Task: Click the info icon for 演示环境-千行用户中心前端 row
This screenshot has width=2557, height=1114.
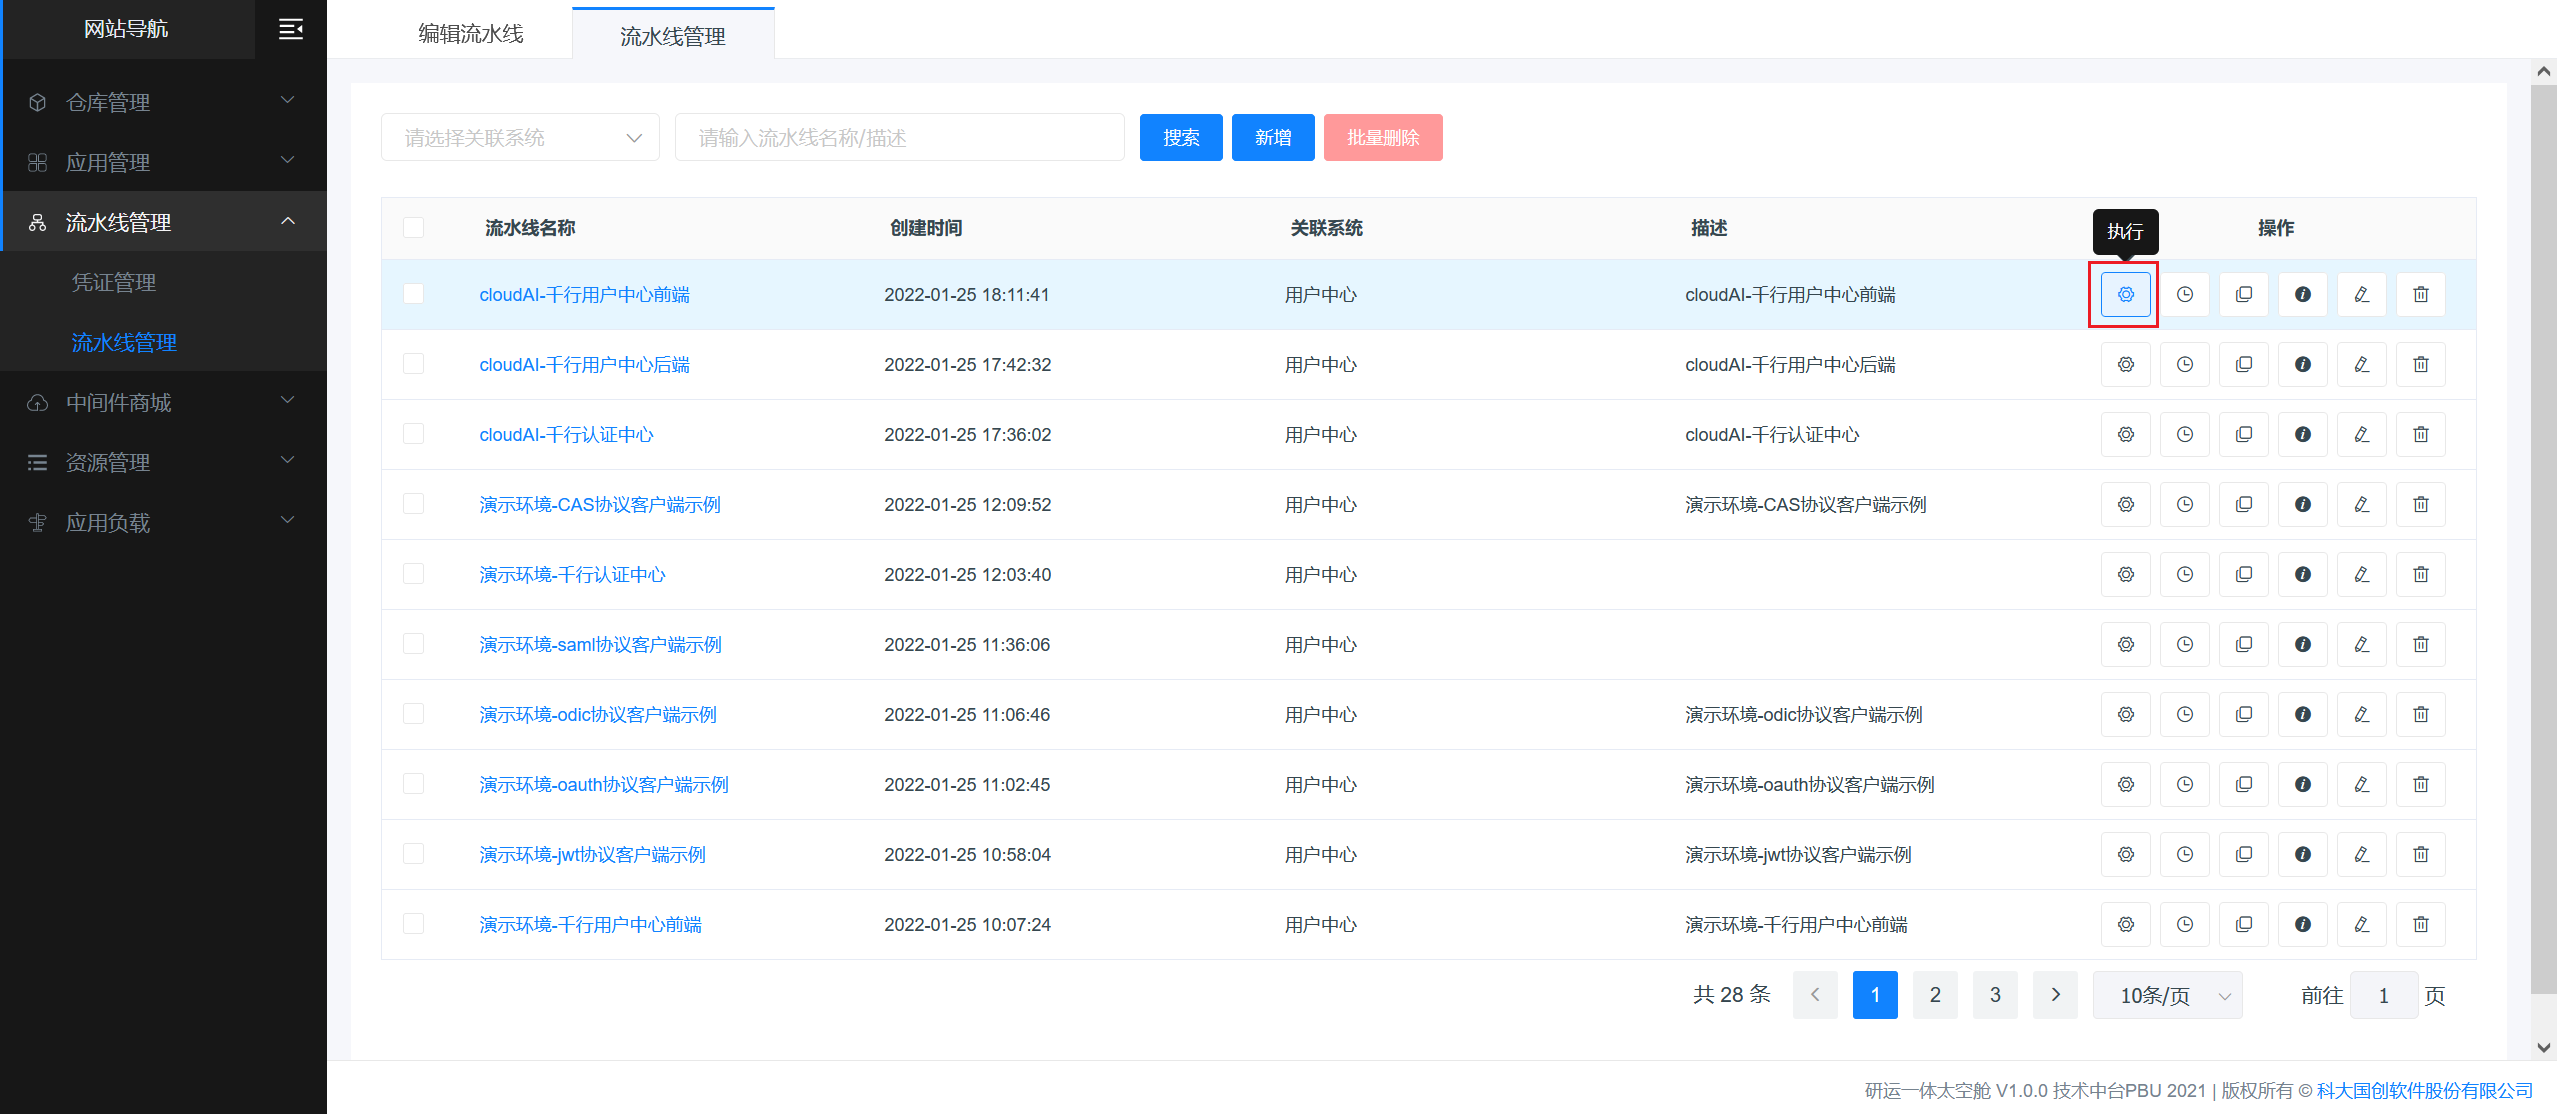Action: (2302, 924)
